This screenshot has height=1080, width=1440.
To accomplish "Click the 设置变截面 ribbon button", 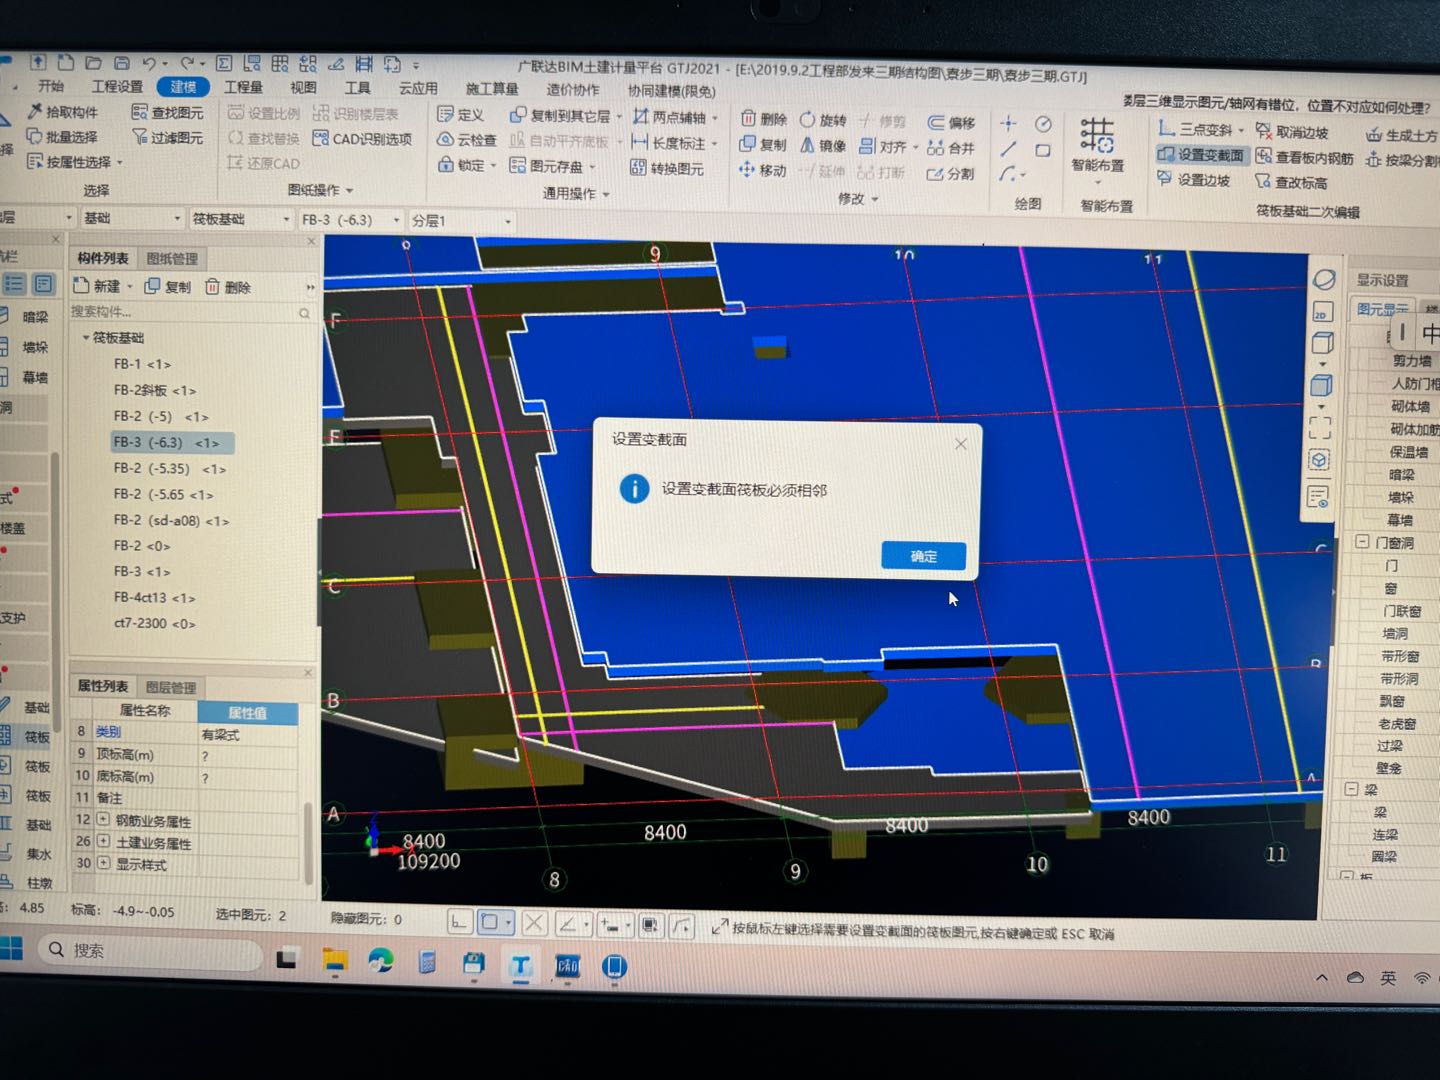I will pos(1201,155).
